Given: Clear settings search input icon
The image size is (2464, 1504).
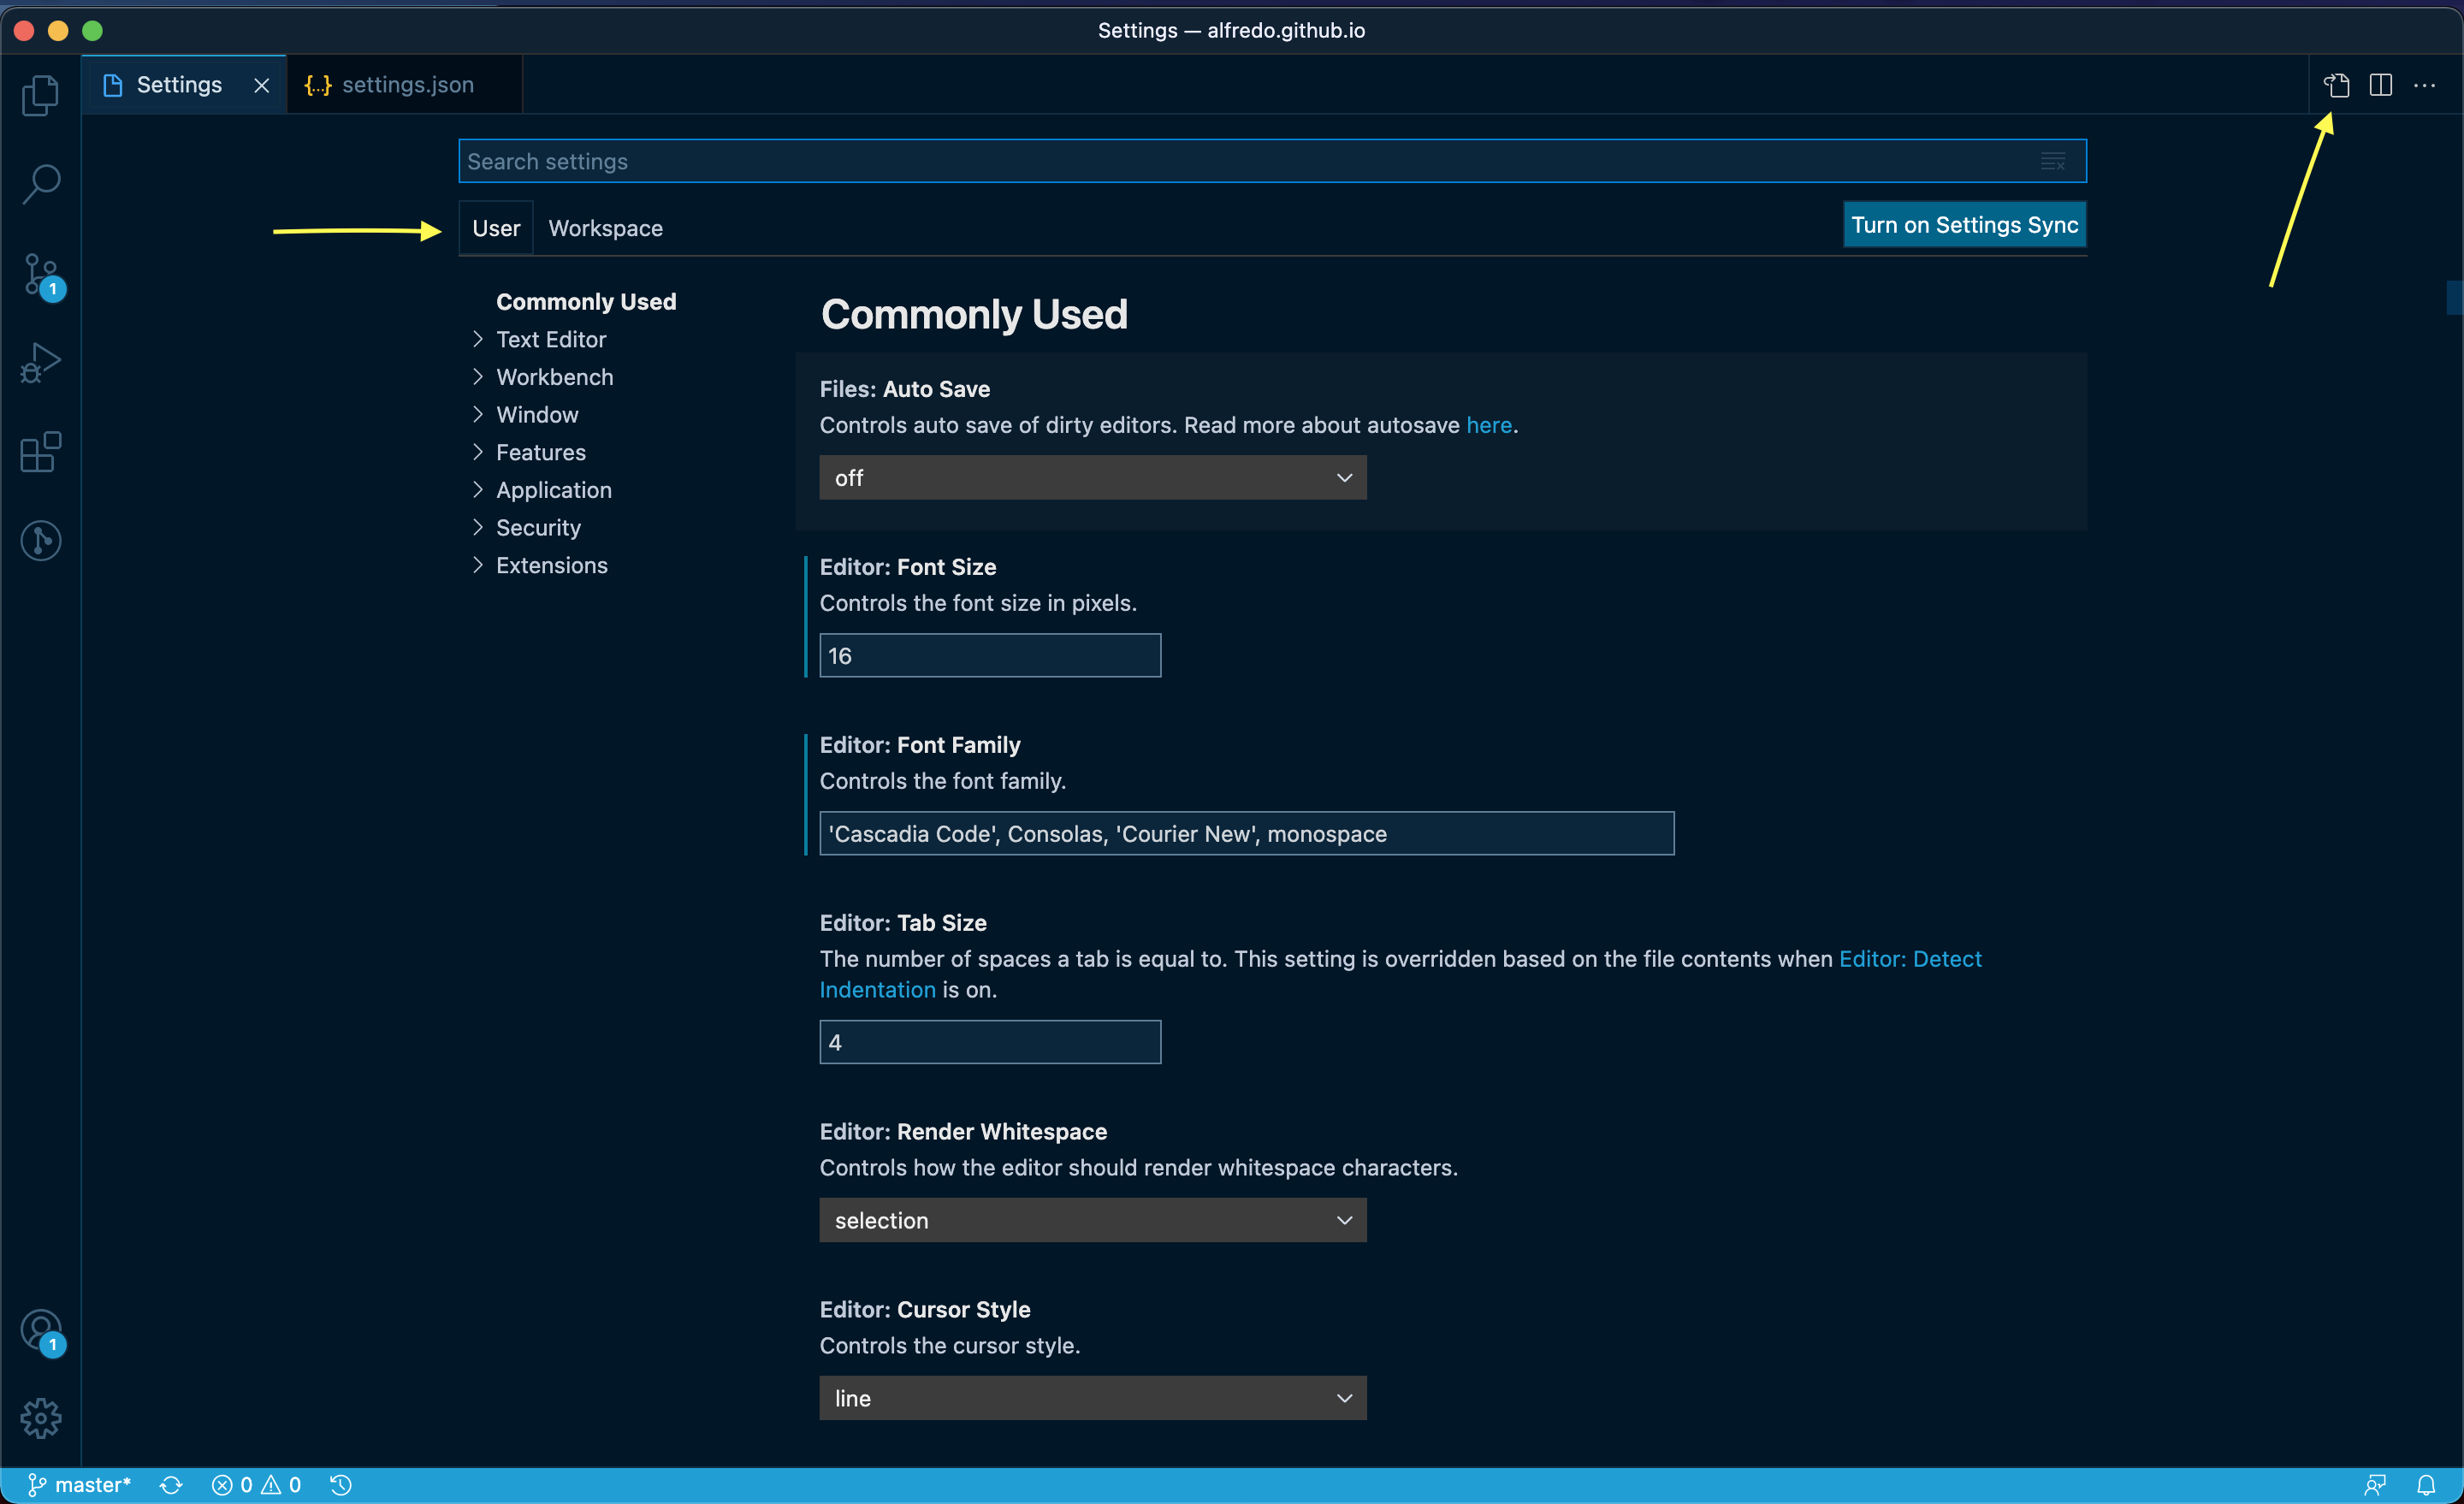Looking at the screenshot, I should [2052, 161].
